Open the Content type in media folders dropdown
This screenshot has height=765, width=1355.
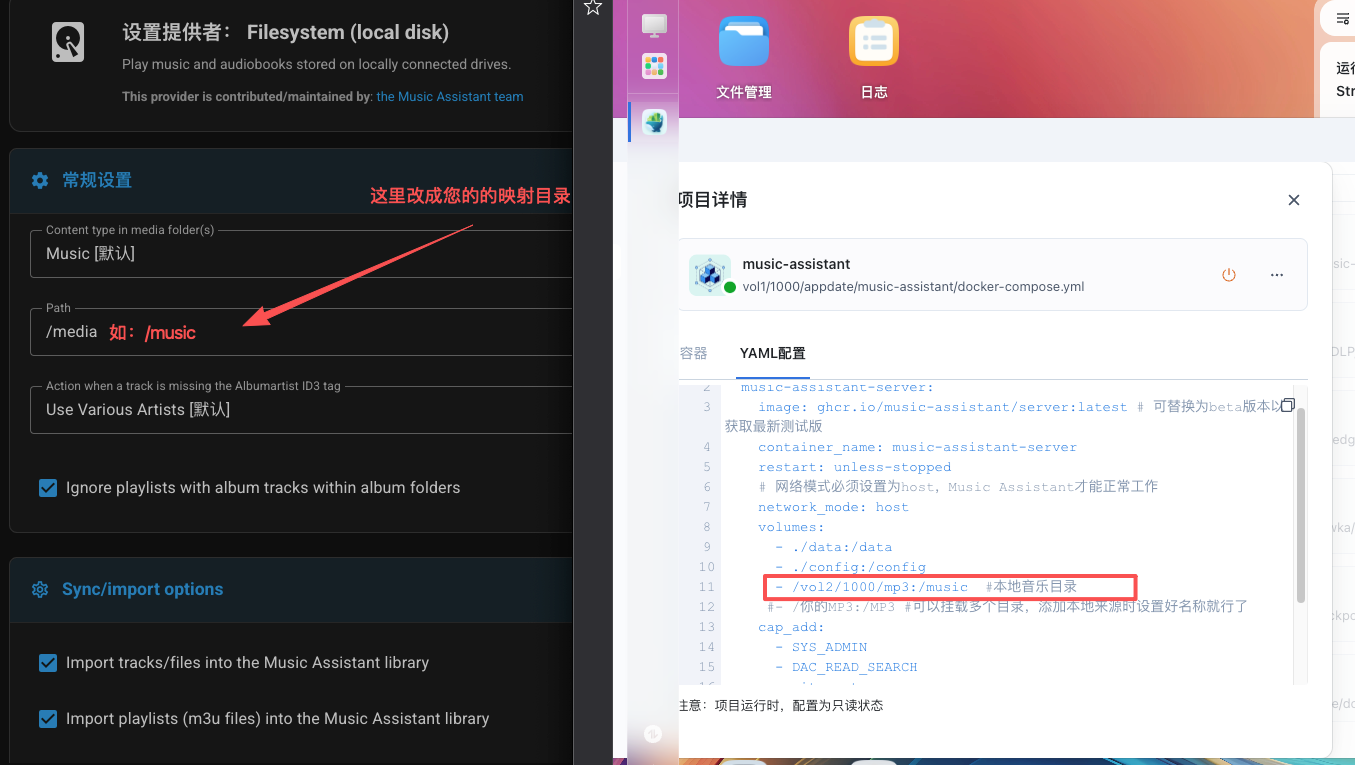pyautogui.click(x=290, y=253)
